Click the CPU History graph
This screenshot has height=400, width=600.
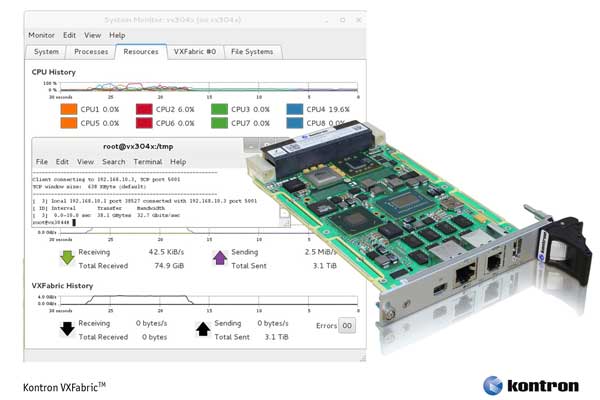pyautogui.click(x=207, y=87)
